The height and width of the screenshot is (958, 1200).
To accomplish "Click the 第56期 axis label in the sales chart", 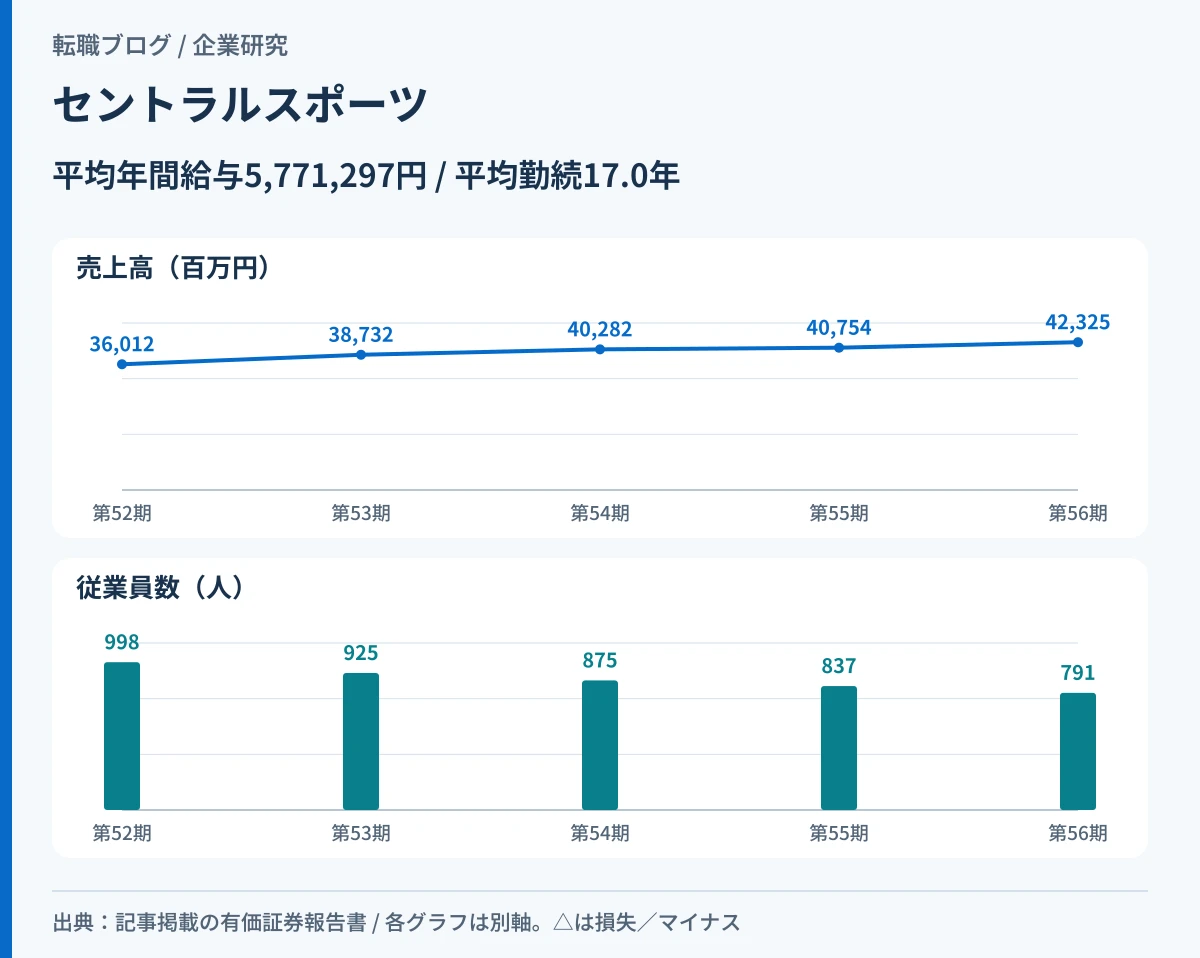I will pyautogui.click(x=1078, y=514).
